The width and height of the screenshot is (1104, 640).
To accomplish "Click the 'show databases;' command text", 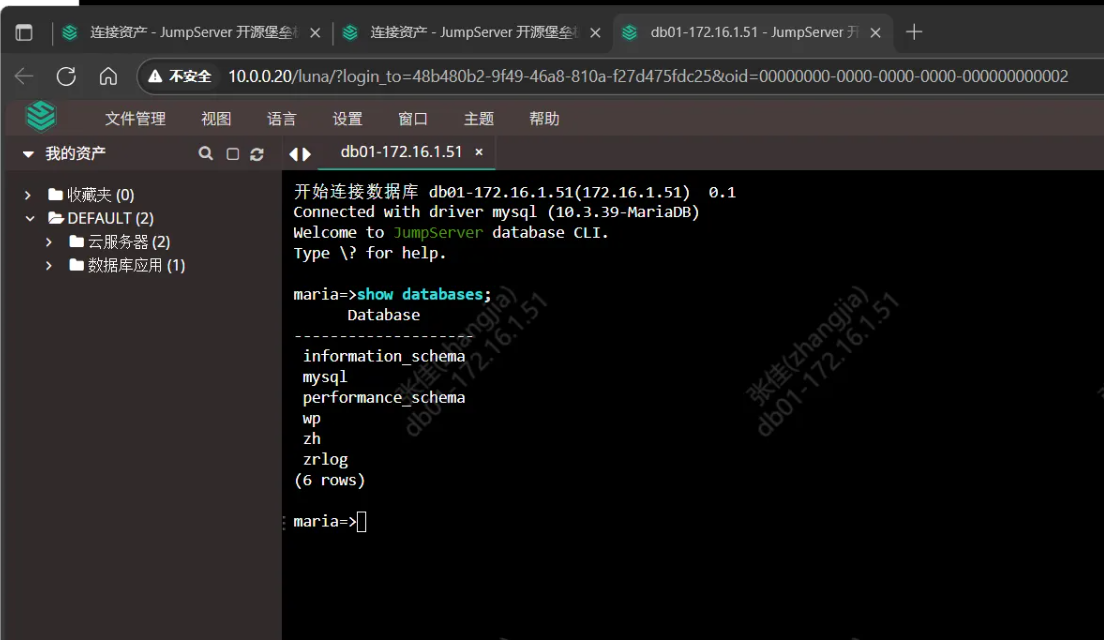I will pos(424,294).
